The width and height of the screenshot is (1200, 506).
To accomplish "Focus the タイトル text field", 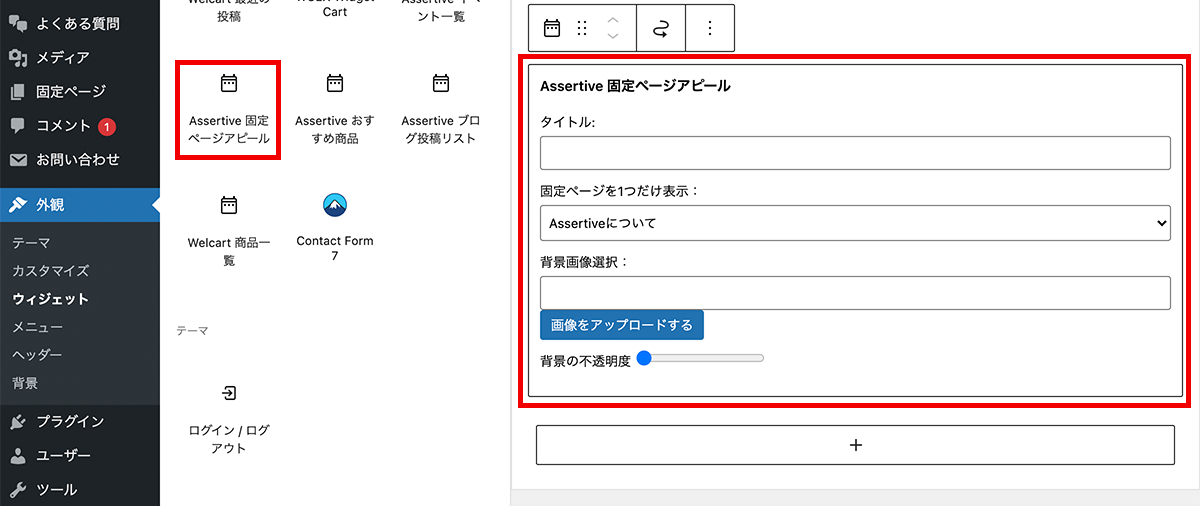I will pyautogui.click(x=855, y=153).
